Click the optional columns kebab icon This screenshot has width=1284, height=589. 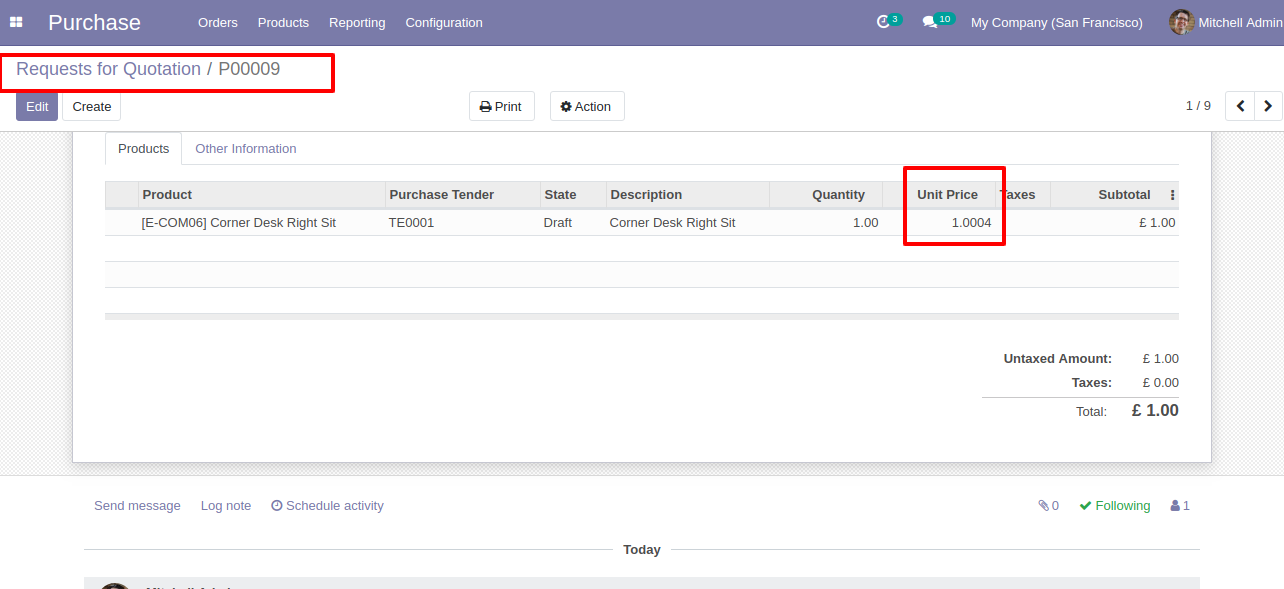pos(1172,195)
